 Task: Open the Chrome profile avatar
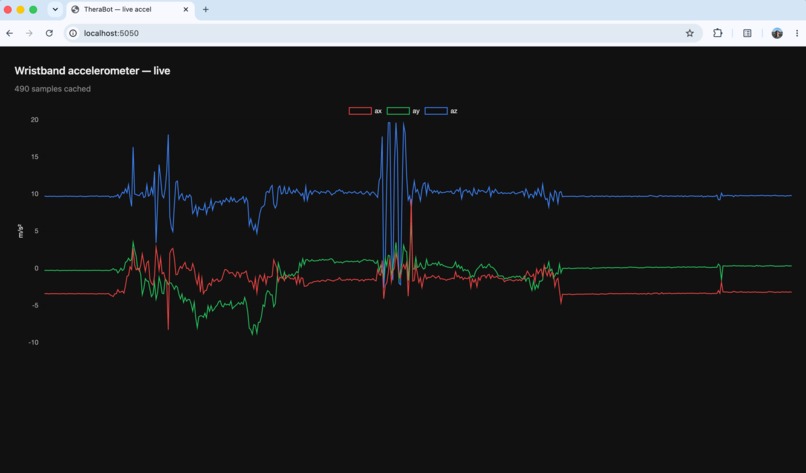tap(777, 33)
